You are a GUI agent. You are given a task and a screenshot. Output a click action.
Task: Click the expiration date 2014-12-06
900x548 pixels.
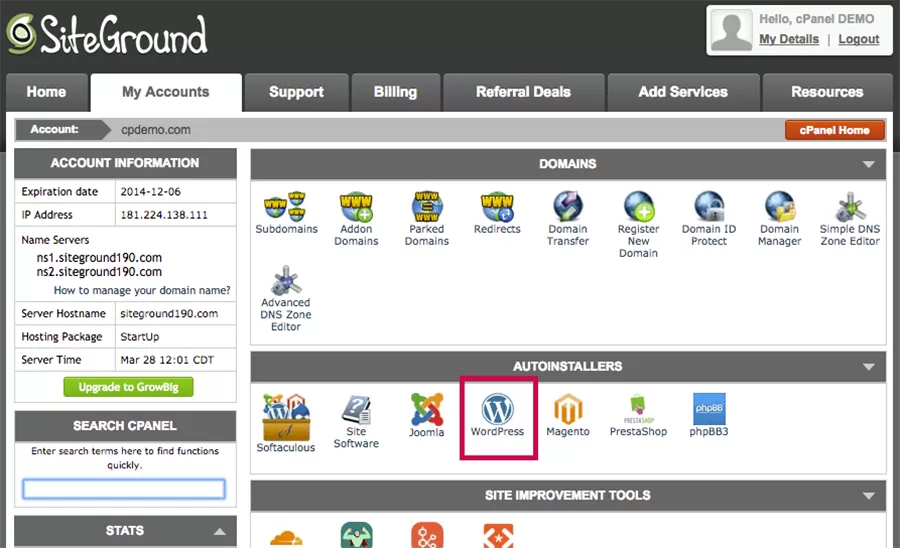pos(150,192)
